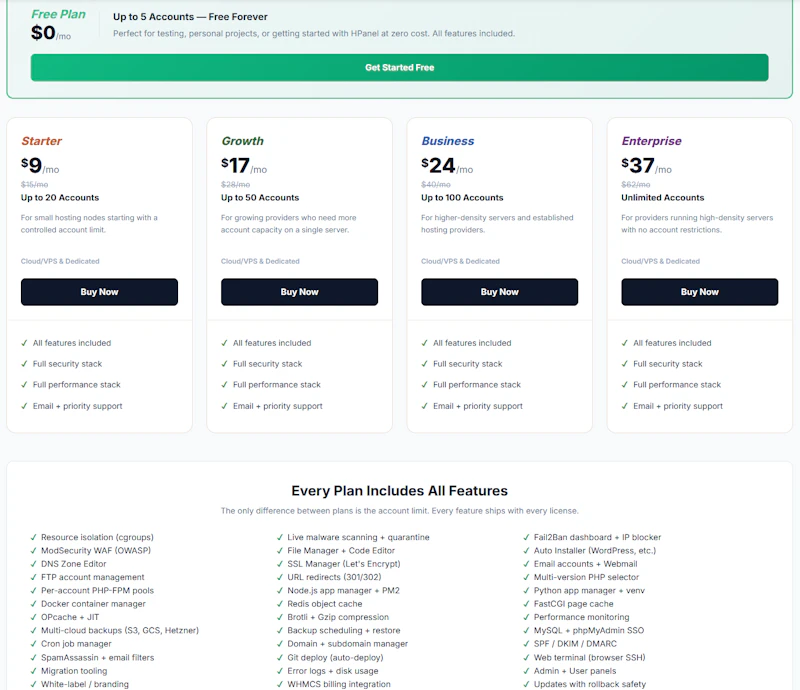The height and width of the screenshot is (690, 800).
Task: Click Starter card 'All features included' checkmark
Action: tap(24, 343)
